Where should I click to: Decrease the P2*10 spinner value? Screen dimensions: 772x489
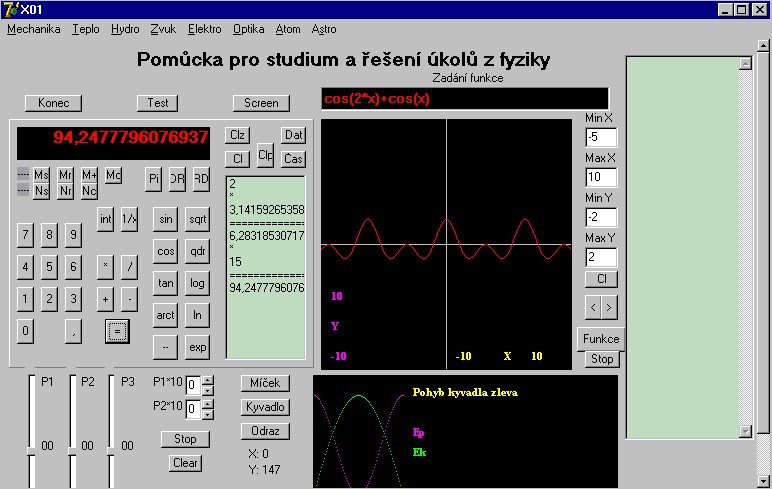tap(208, 415)
